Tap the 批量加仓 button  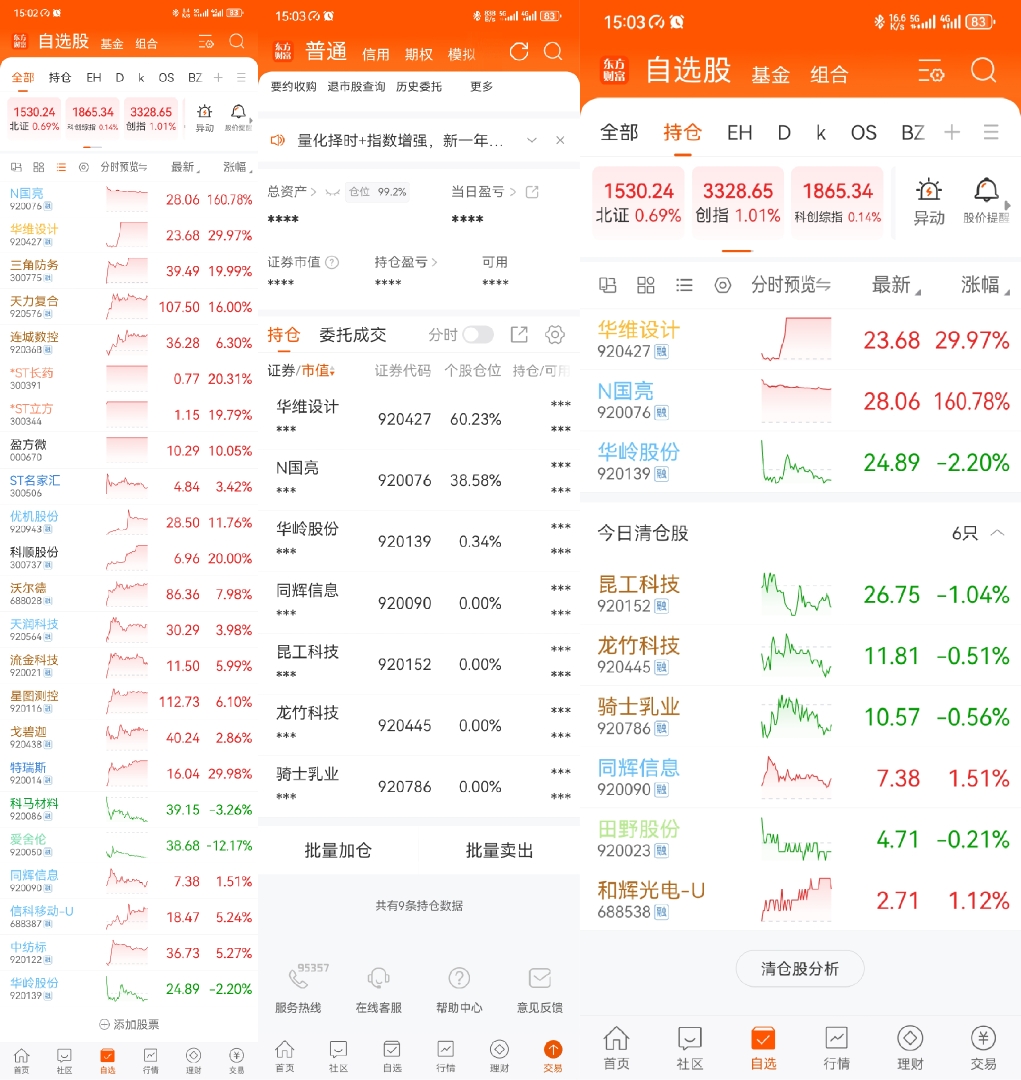[338, 851]
